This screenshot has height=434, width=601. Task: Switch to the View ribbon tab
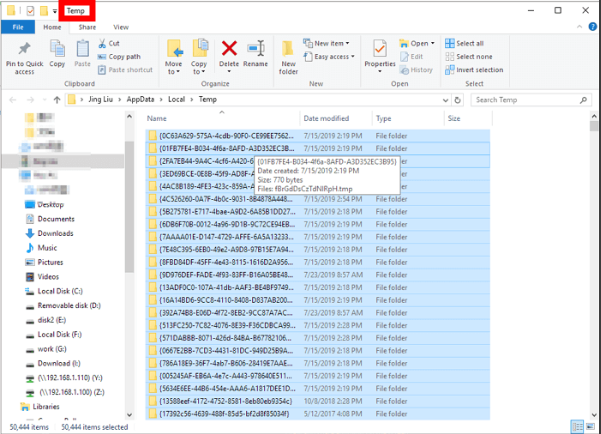click(121, 27)
